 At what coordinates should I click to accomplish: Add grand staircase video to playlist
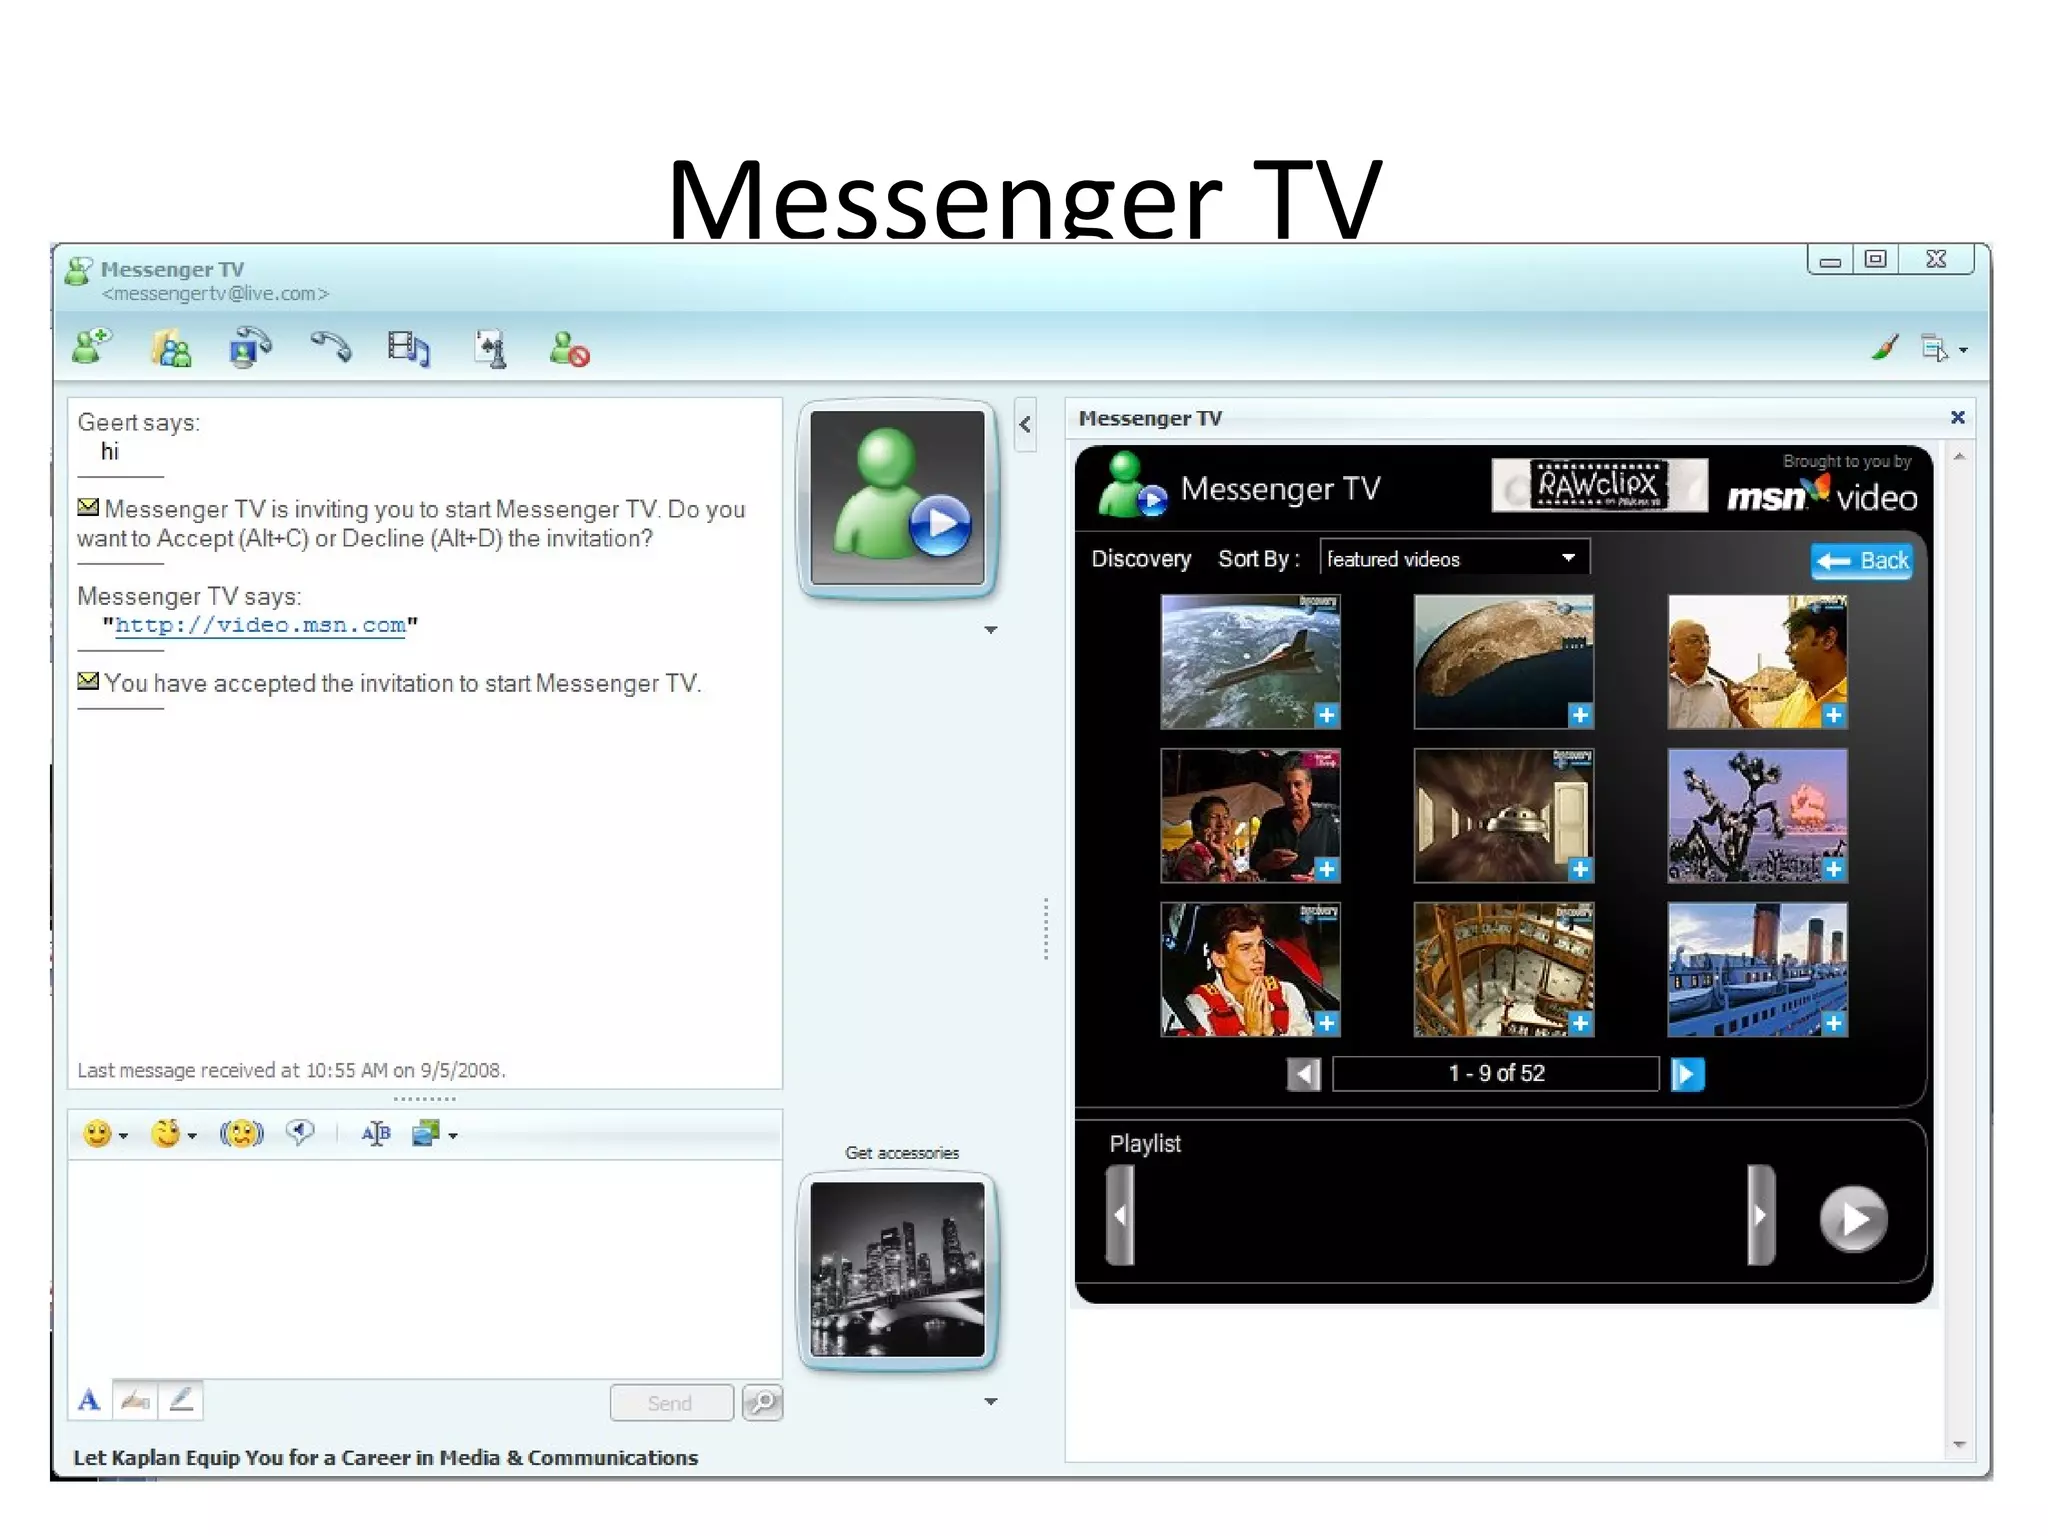1580,1023
